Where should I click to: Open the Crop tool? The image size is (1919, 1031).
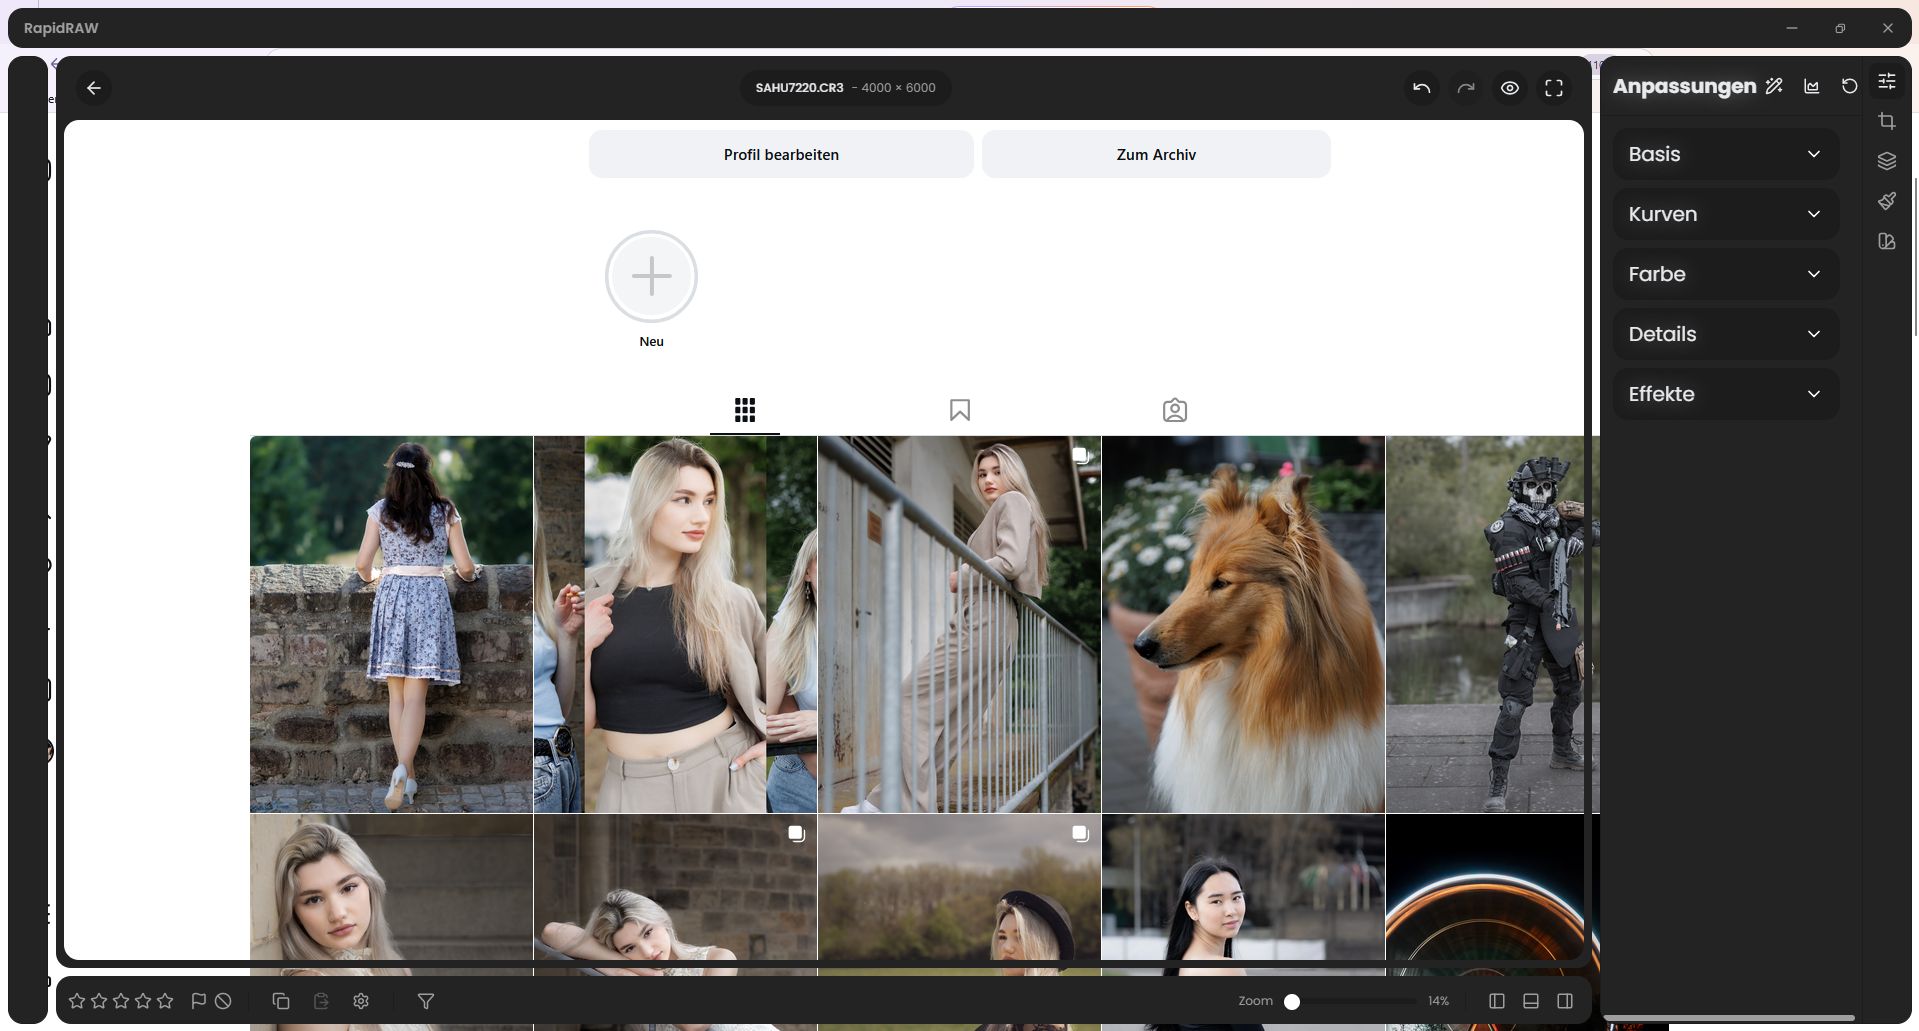1887,121
